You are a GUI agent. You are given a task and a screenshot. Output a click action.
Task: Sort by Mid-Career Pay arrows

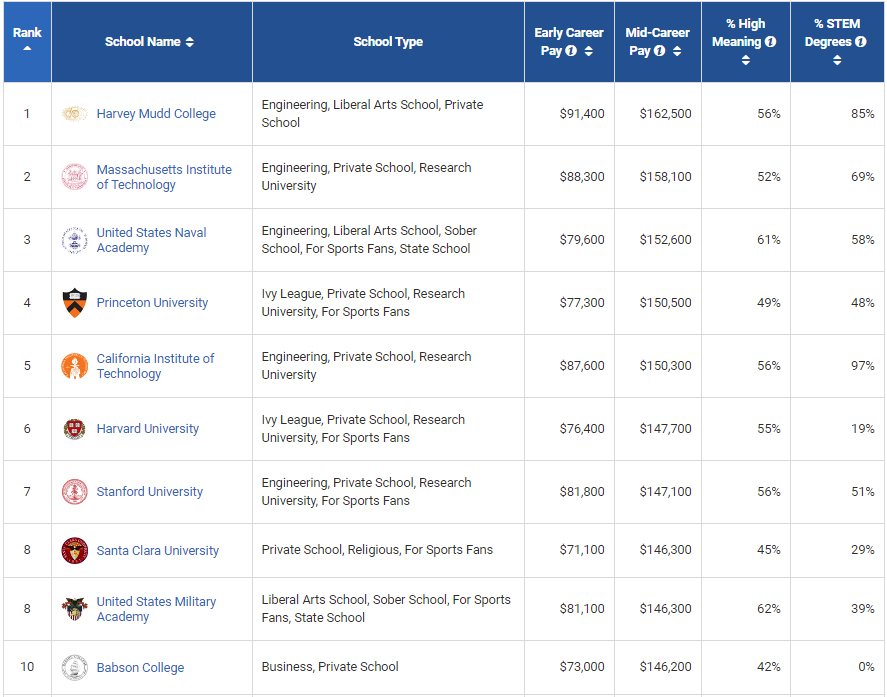677,51
